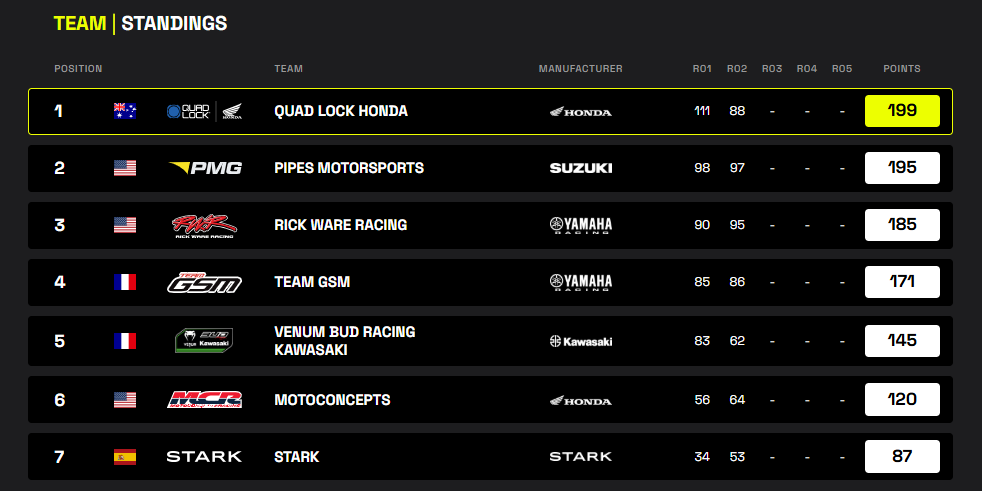Click the MANUFACTURER column header
982x491 pixels.
(x=580, y=69)
